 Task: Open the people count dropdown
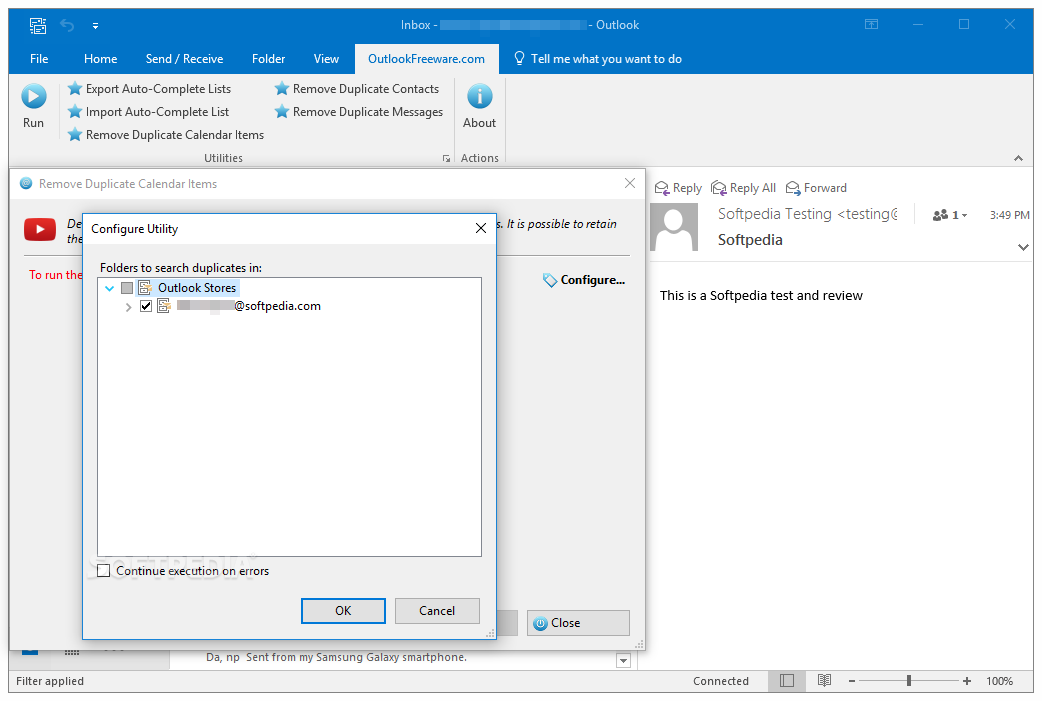(x=950, y=215)
